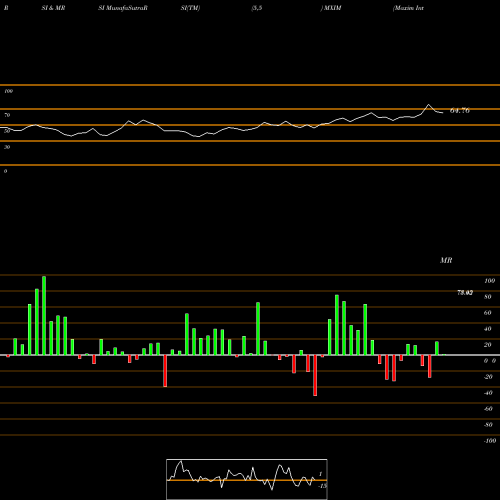
Task: Click the 50 level label on RSI axis
Action: click(x=7, y=131)
